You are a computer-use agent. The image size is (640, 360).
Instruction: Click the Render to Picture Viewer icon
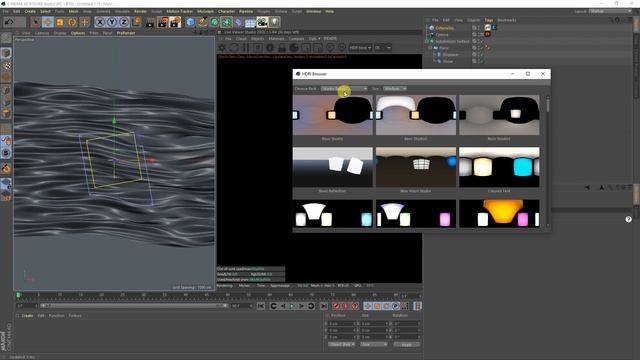[163, 22]
